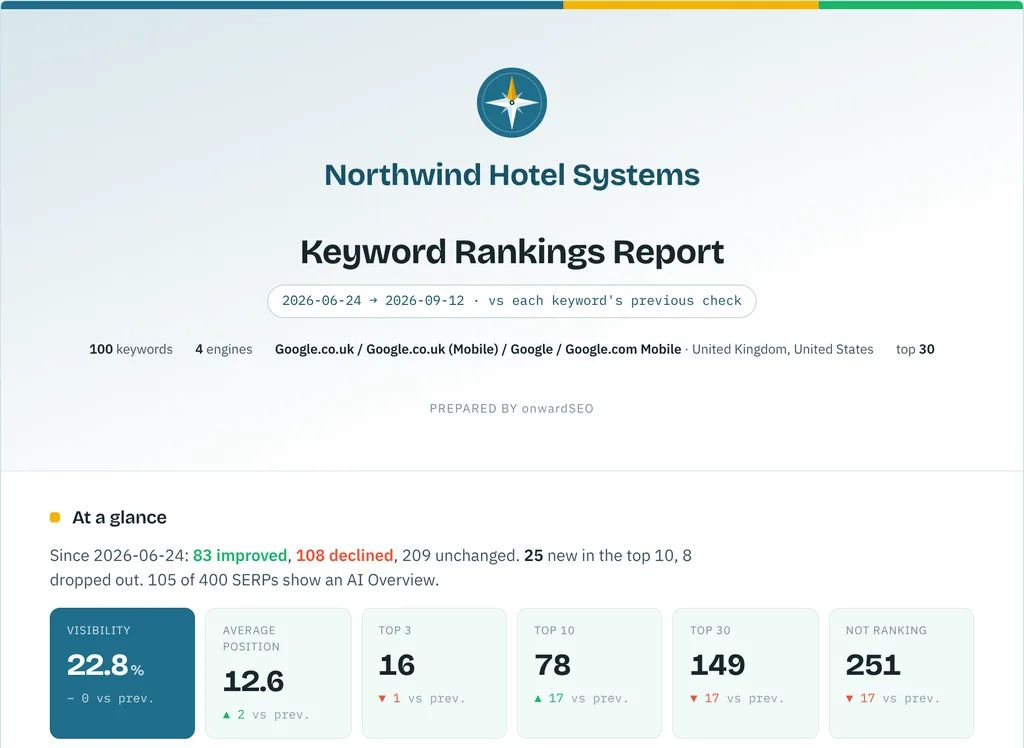Click "105 of 400 SERPs show an AI Overview"
The width and height of the screenshot is (1024, 748).
293,580
